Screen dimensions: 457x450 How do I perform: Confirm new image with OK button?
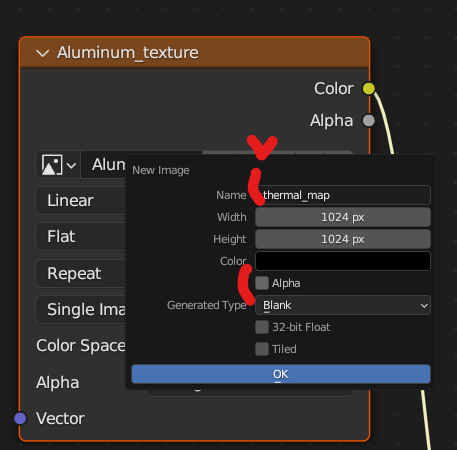click(281, 374)
